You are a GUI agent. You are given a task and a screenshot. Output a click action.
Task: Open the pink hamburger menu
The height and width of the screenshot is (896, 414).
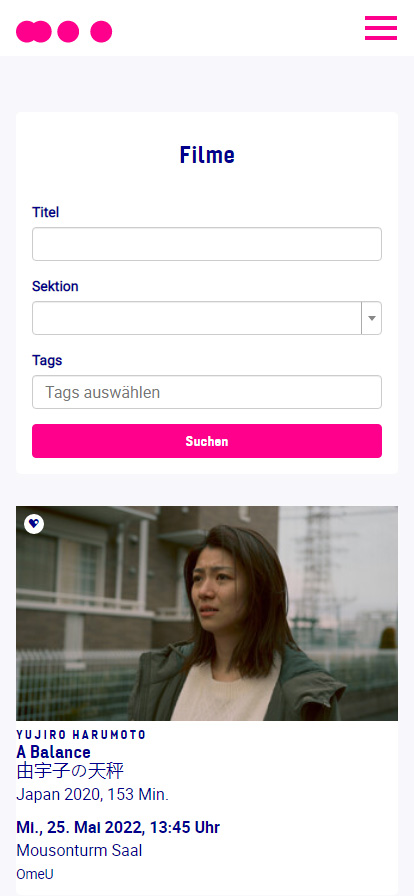pos(381,28)
